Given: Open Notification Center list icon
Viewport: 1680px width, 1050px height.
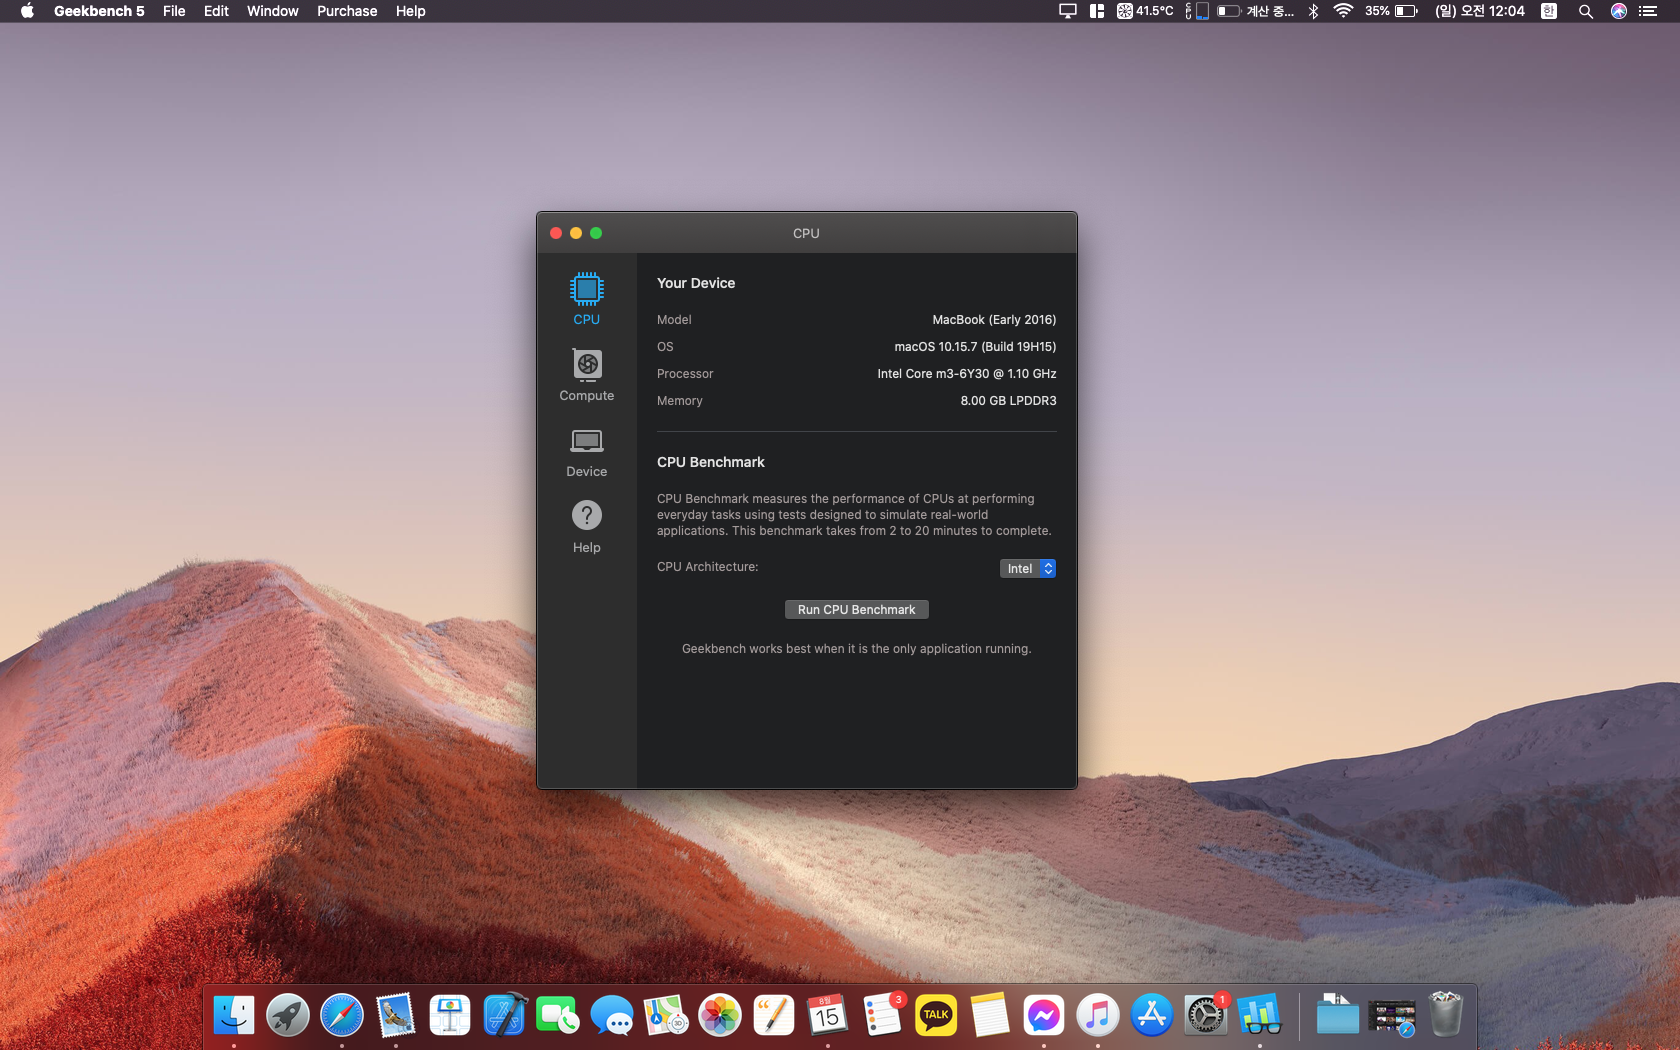Looking at the screenshot, I should coord(1648,11).
